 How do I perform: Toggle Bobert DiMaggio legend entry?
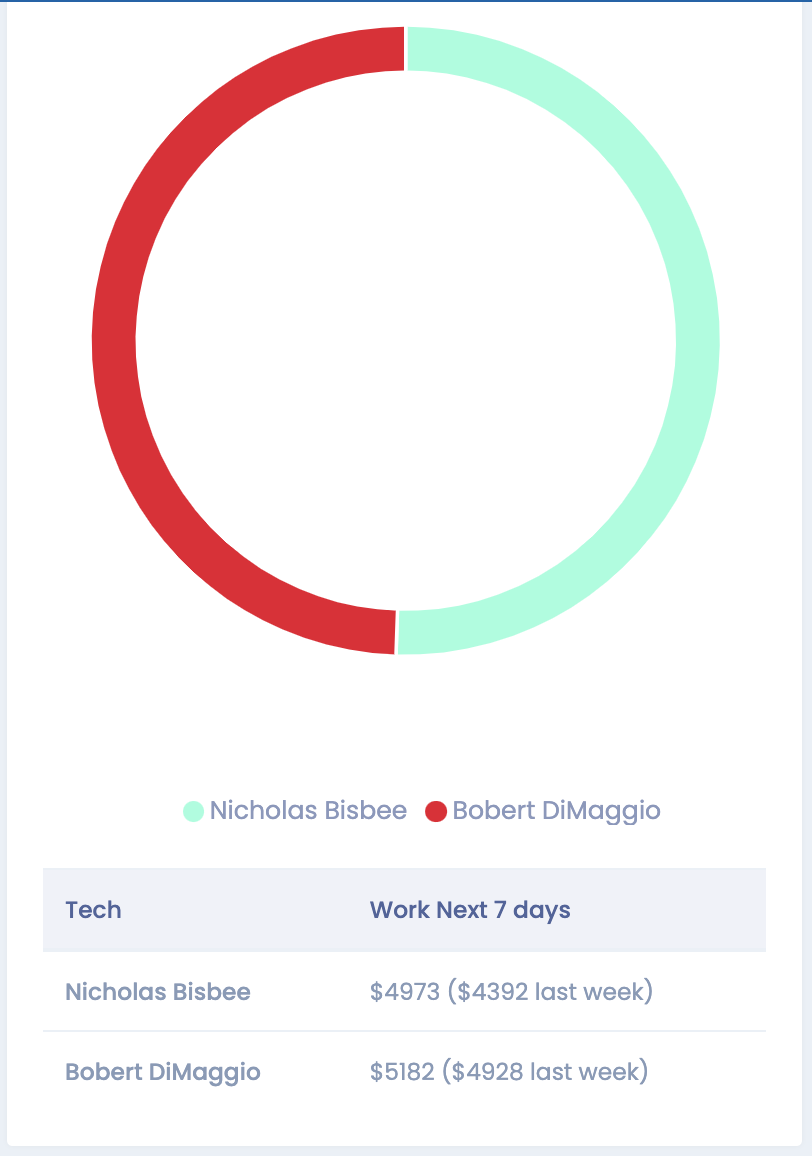click(543, 810)
